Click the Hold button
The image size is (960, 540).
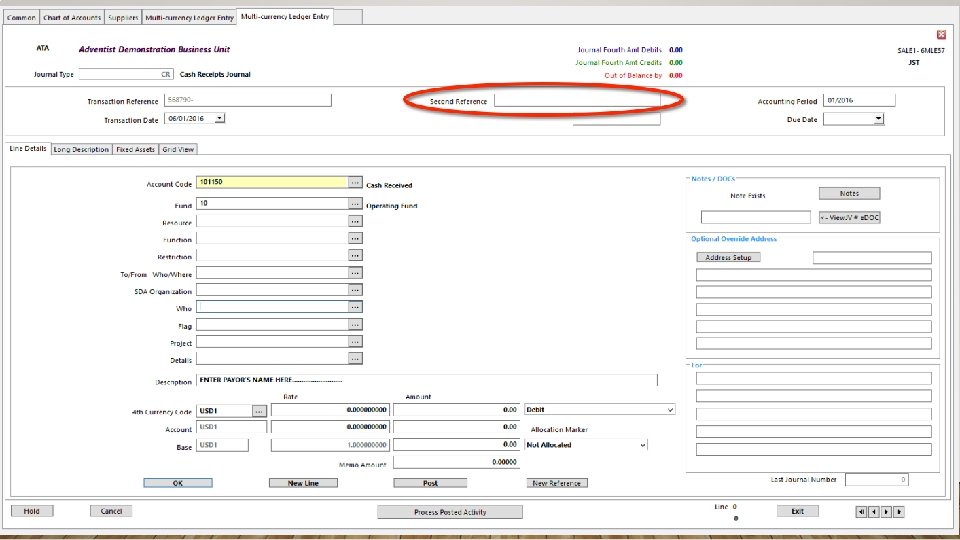pos(32,511)
